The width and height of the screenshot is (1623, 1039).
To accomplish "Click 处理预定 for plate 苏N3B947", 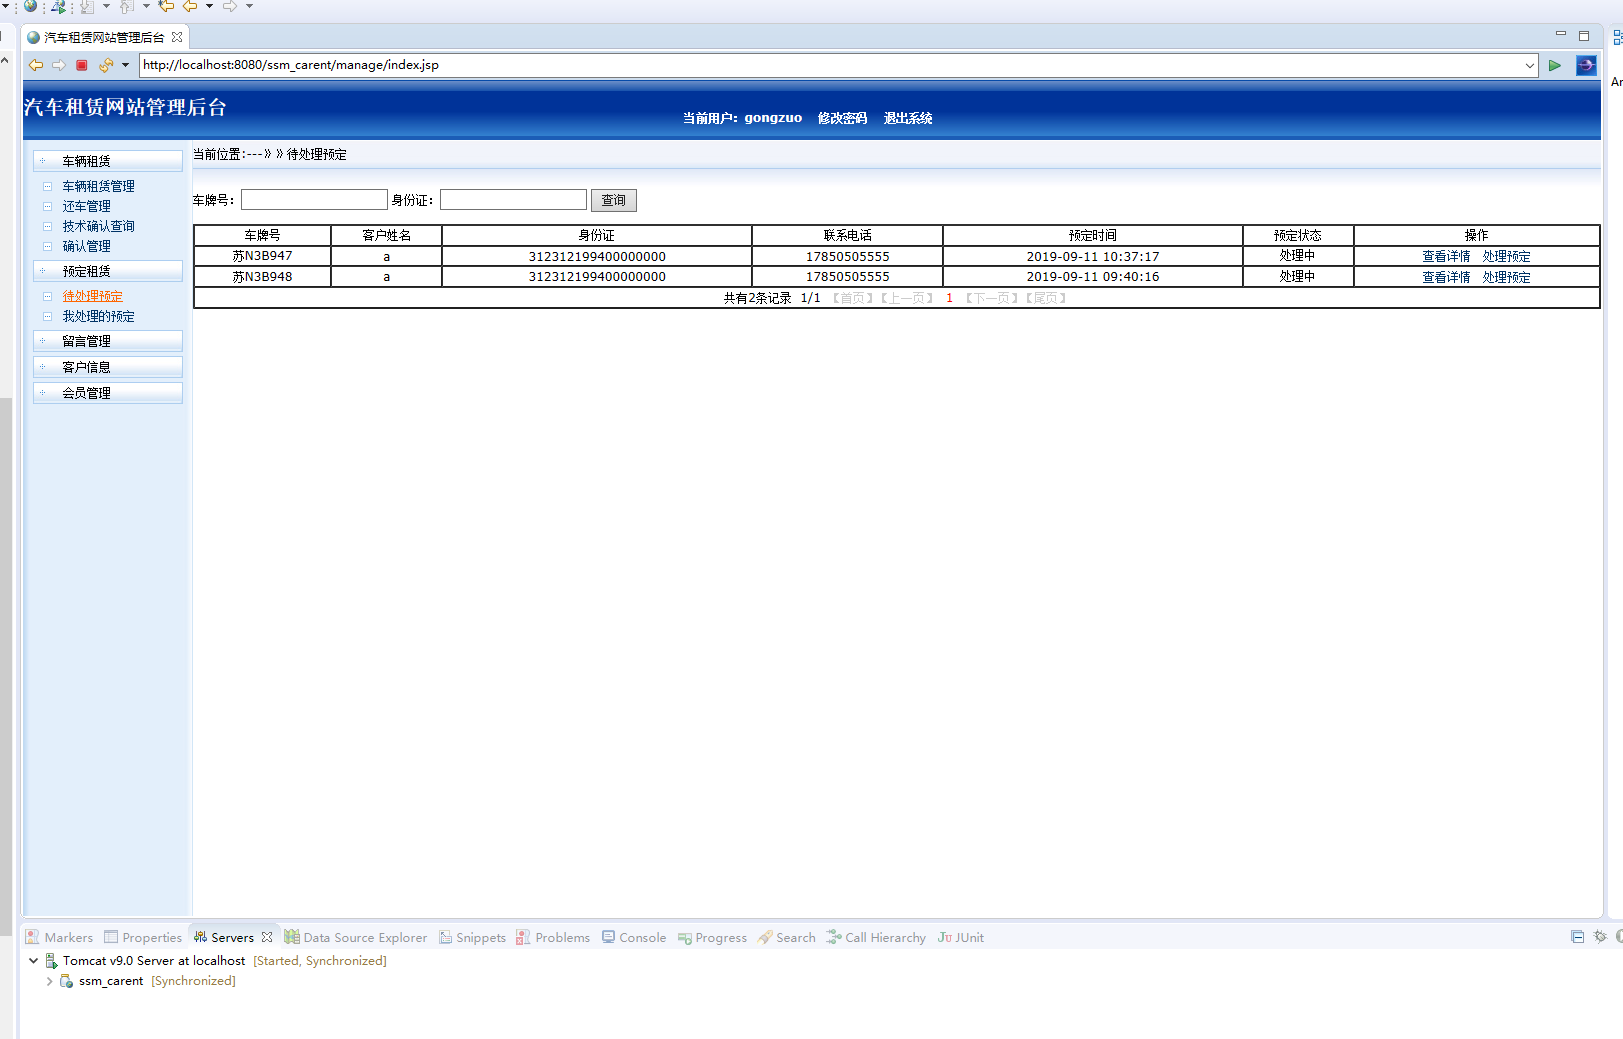I will click(x=1506, y=256).
